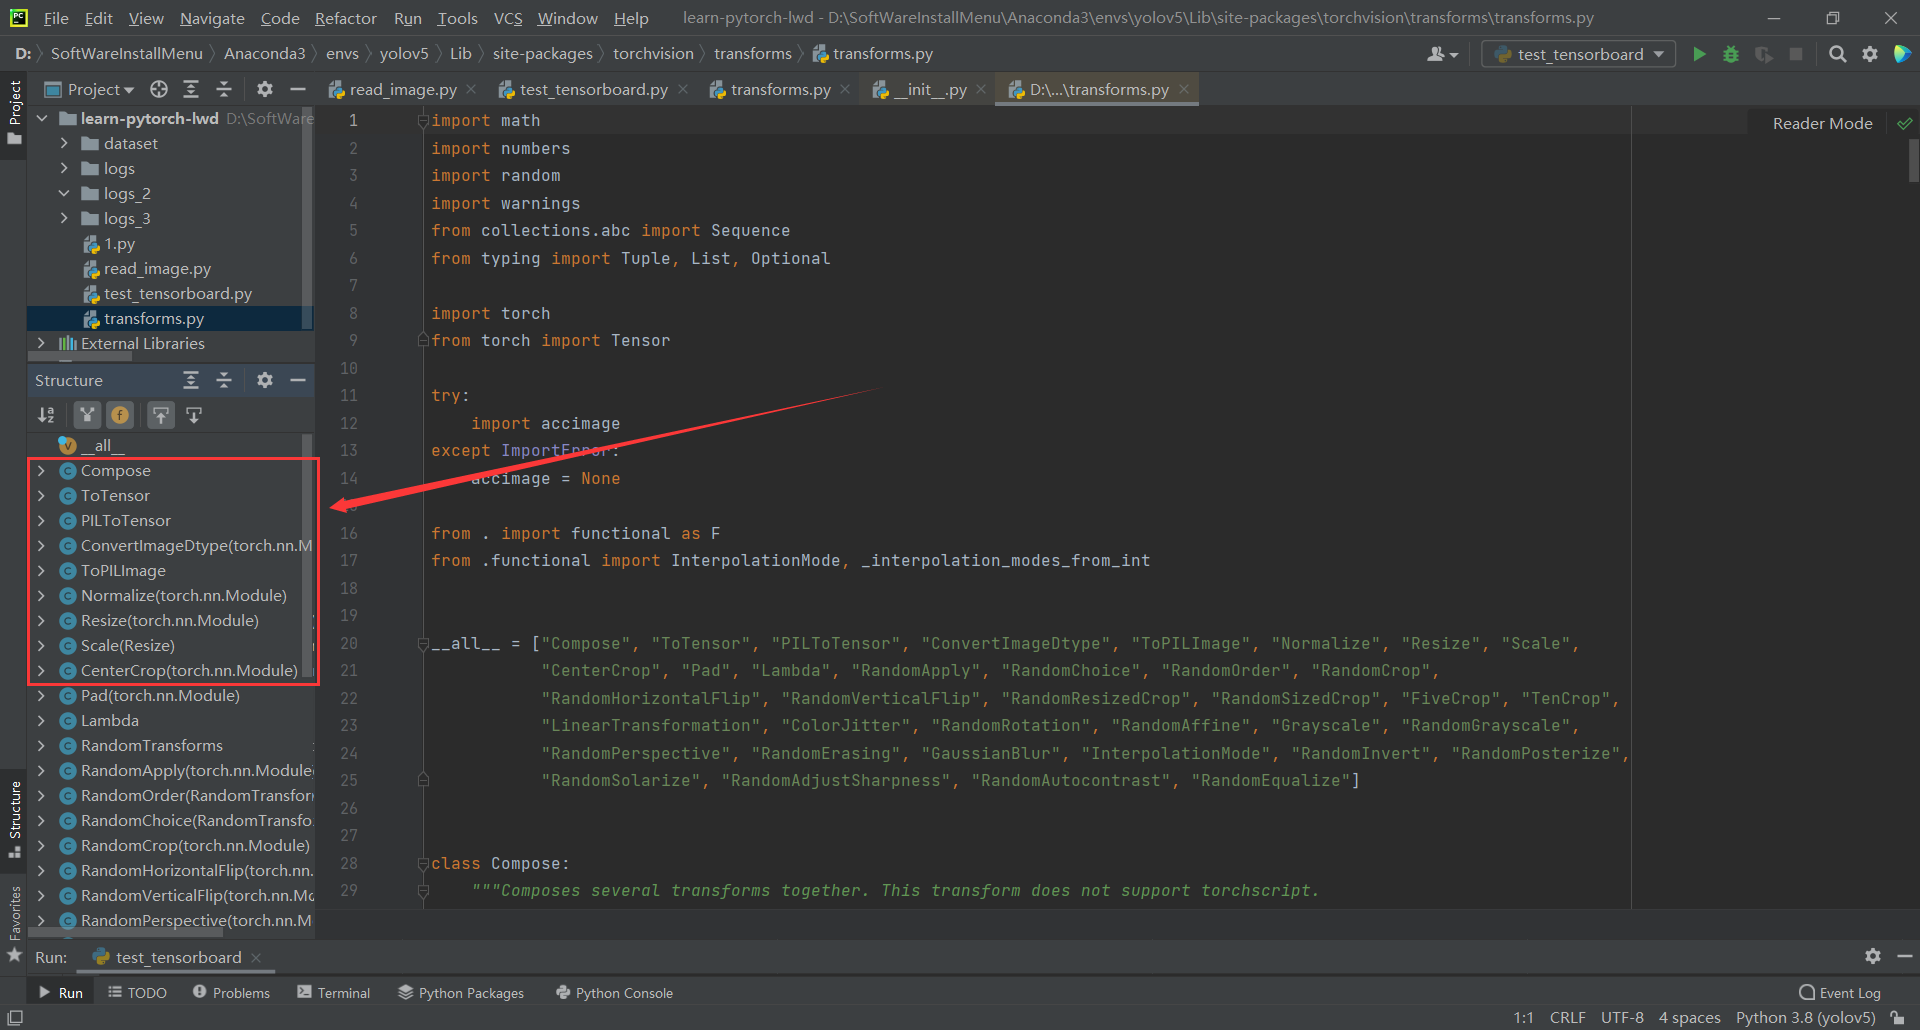Debug test_tensorboard with the bug icon
Image resolution: width=1920 pixels, height=1030 pixels.
click(1731, 54)
